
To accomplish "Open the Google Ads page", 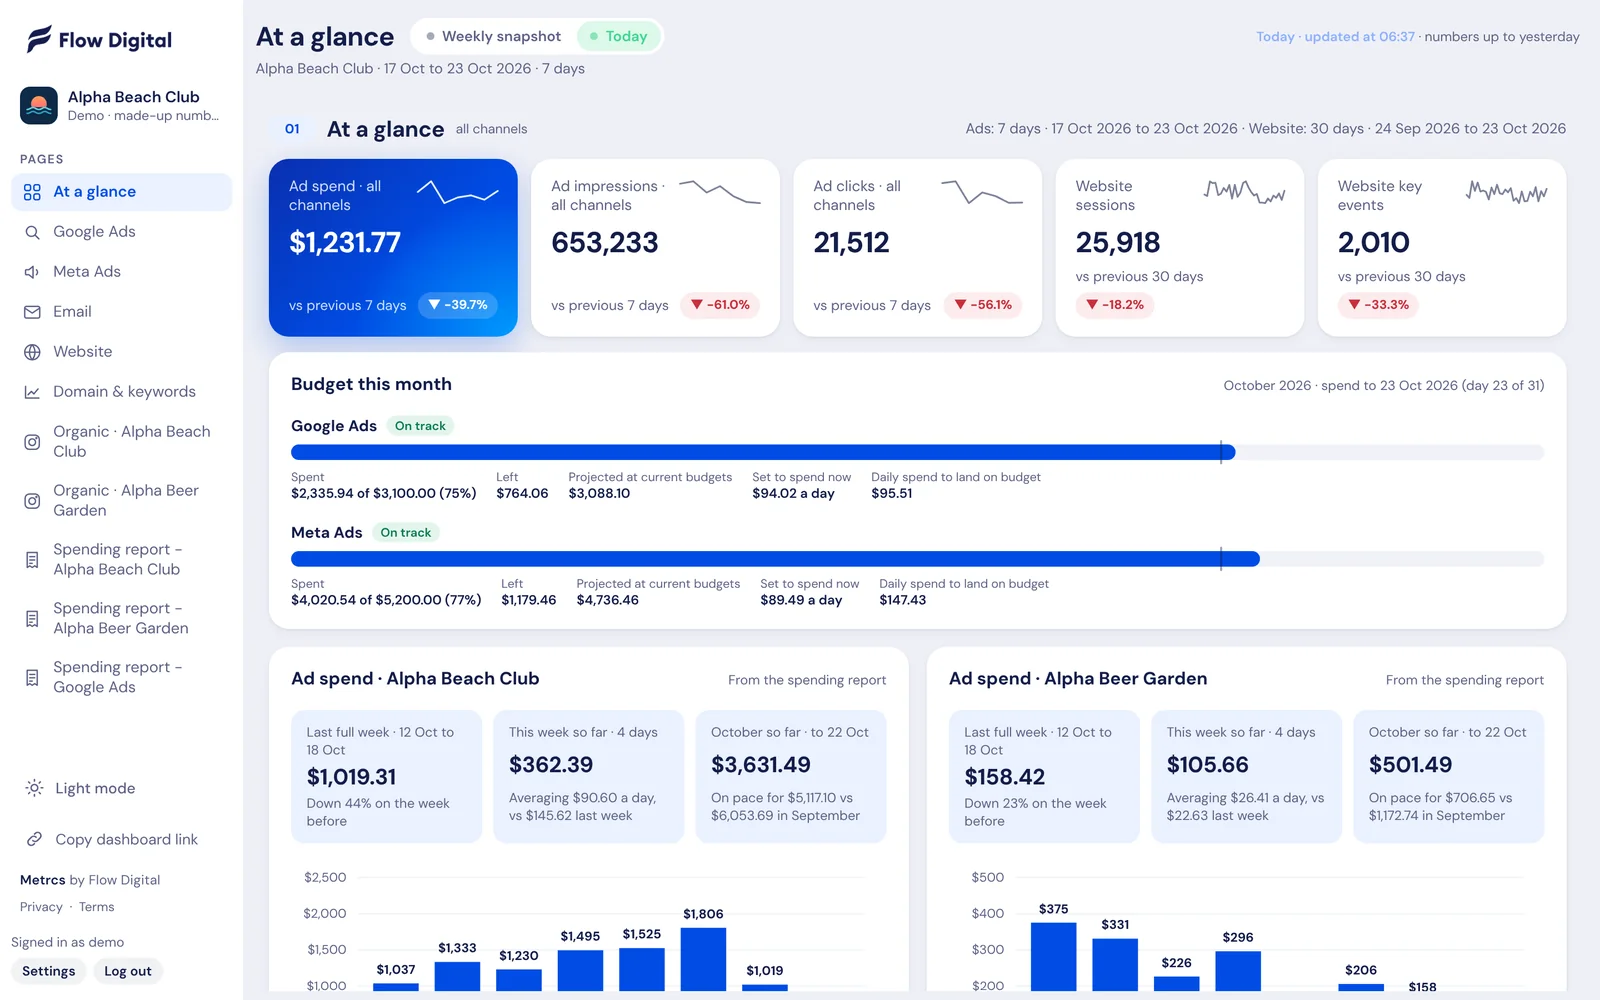I will [121, 232].
